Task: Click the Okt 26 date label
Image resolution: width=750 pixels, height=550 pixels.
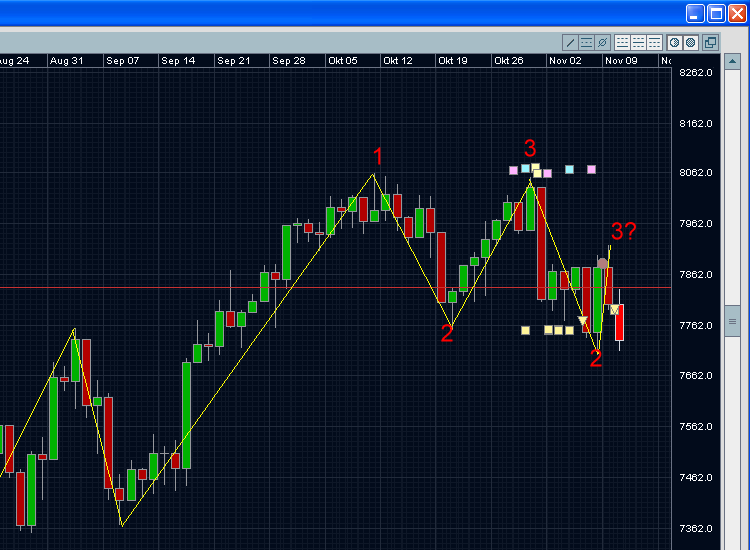Action: tap(508, 61)
